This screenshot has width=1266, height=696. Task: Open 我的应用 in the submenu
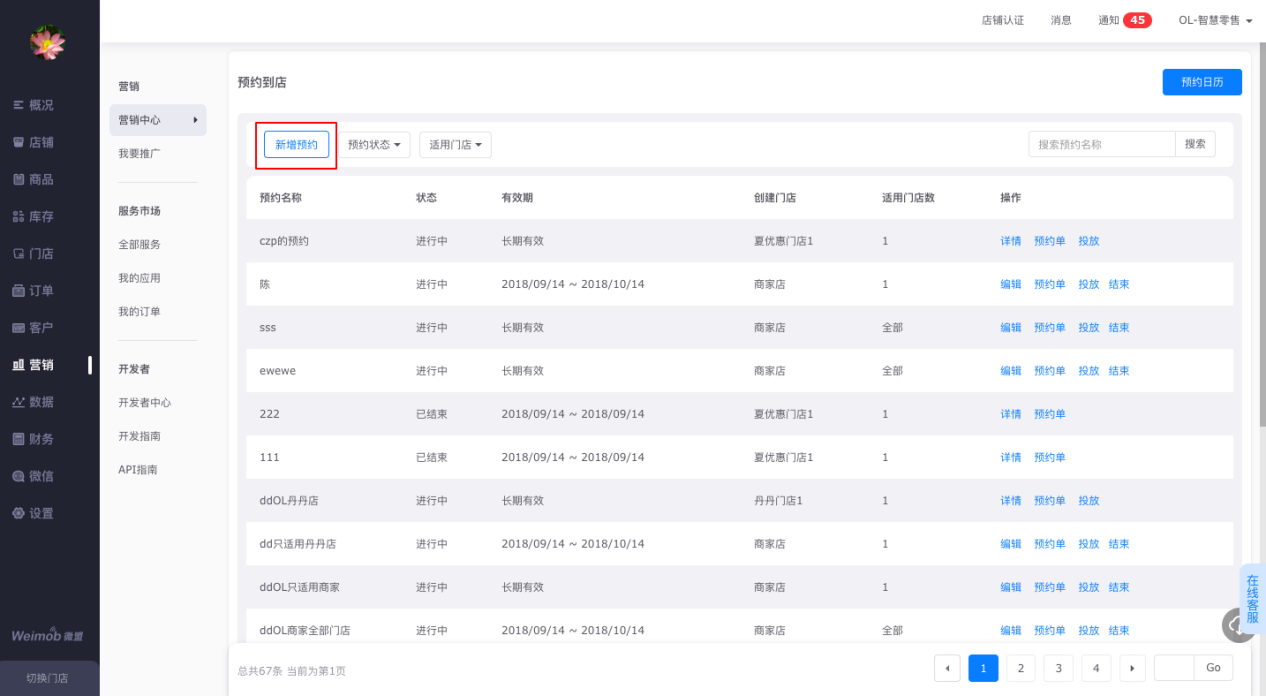tap(139, 278)
